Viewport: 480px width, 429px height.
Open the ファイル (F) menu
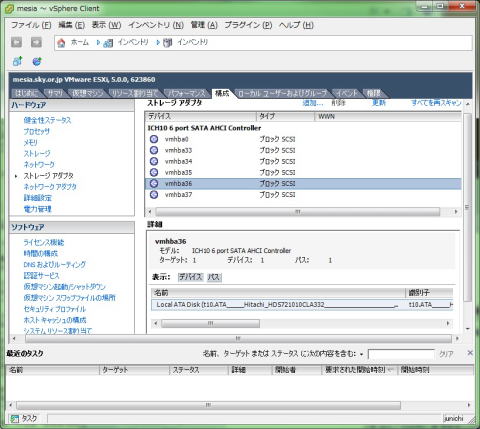[31, 25]
